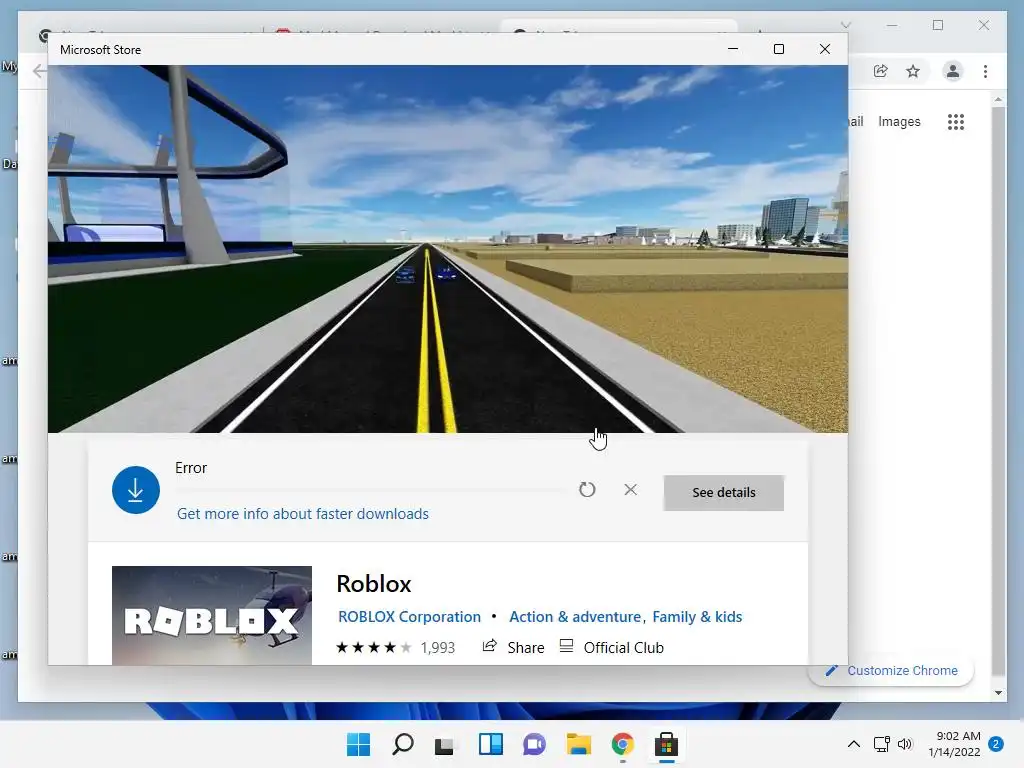1024x768 pixels.
Task: Open File Explorer from the taskbar
Action: click(x=579, y=744)
